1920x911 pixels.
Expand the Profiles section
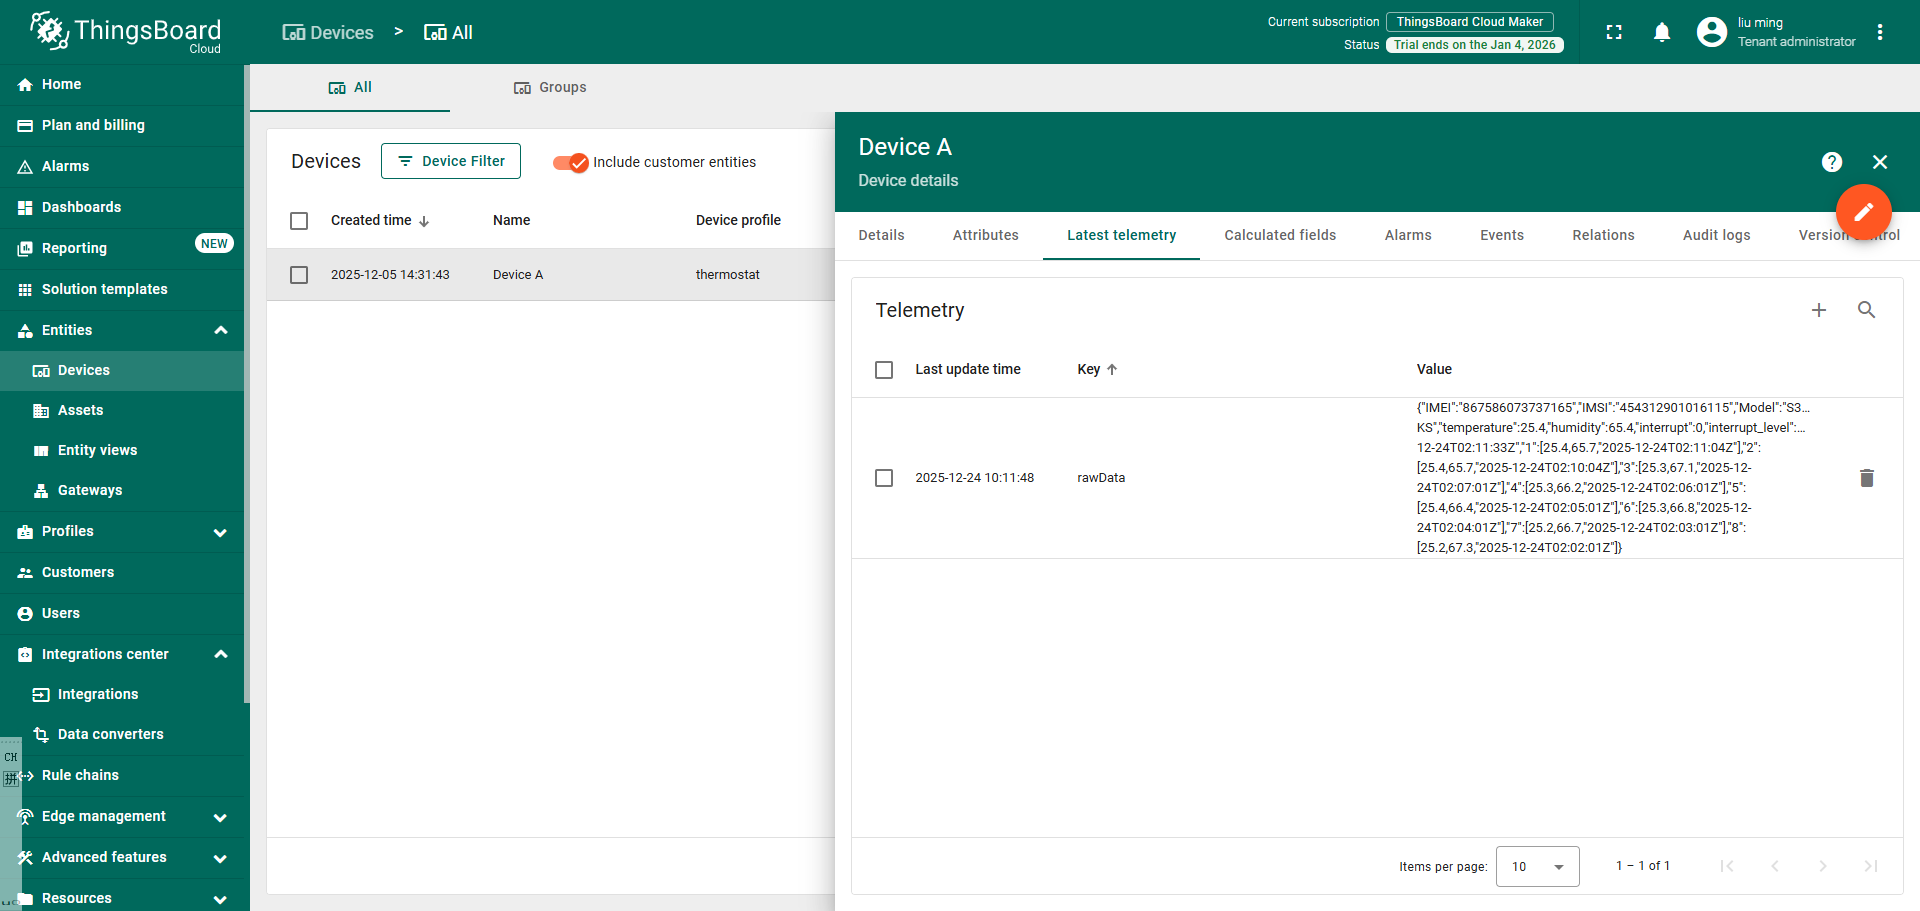click(221, 532)
